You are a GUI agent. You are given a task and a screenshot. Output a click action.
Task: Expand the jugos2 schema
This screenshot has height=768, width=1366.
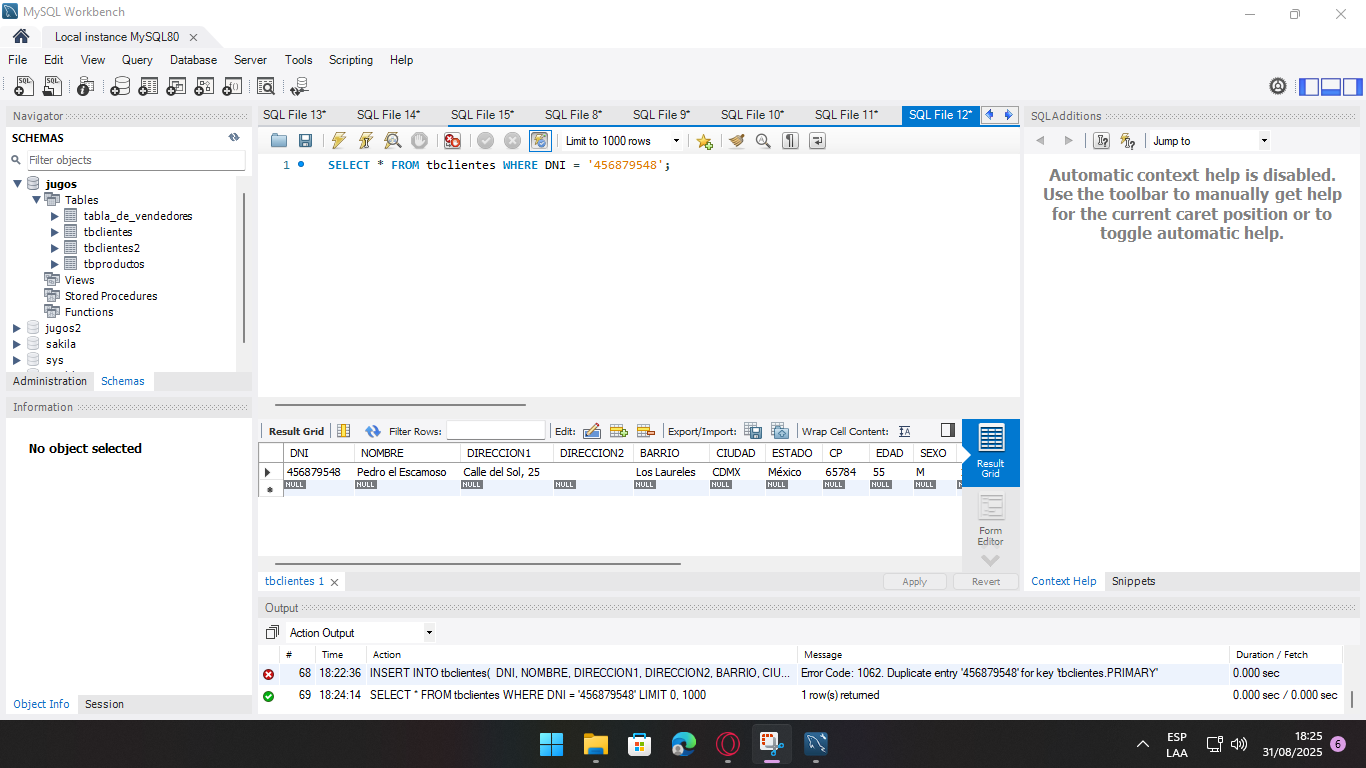tap(17, 328)
